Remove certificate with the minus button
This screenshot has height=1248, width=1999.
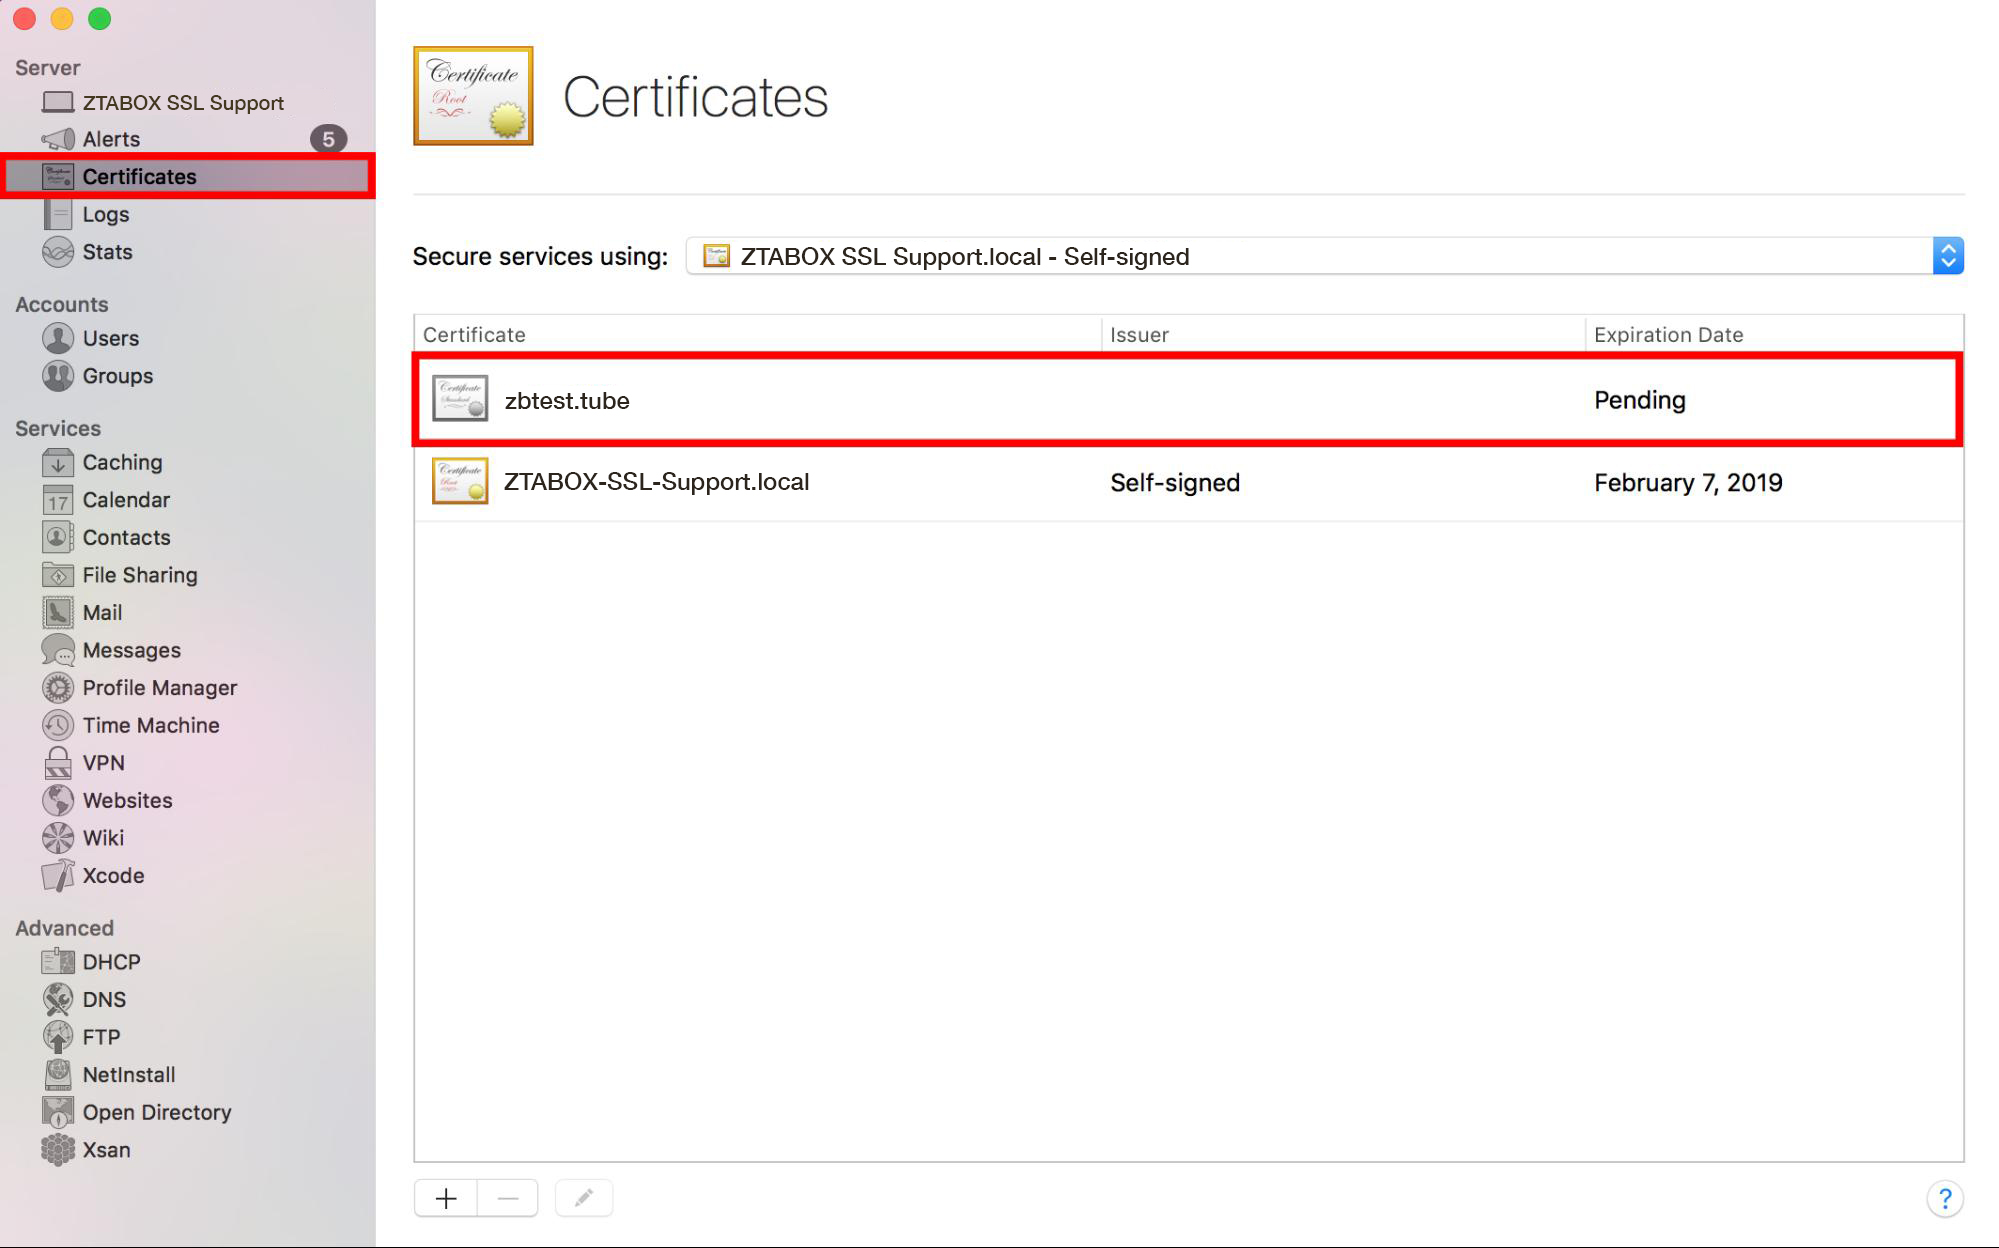coord(508,1198)
